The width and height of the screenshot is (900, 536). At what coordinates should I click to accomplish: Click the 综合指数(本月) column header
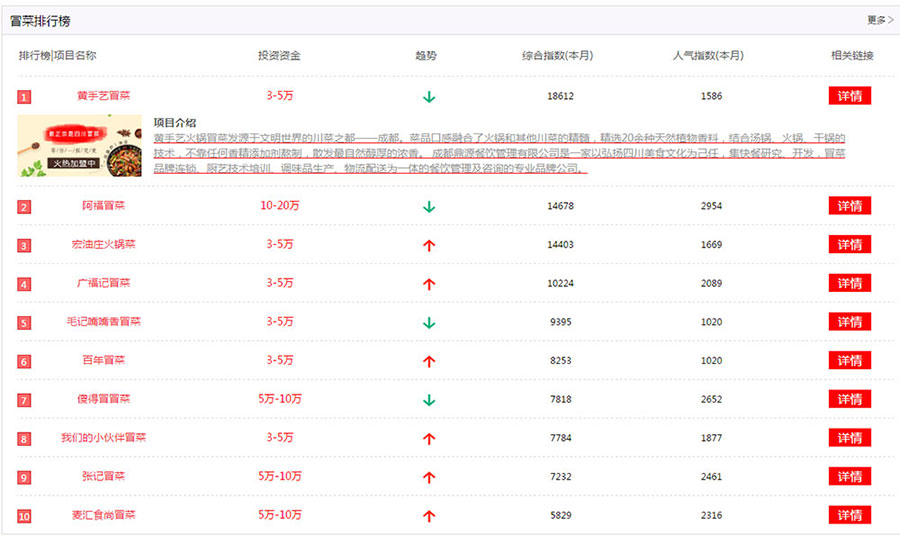(557, 56)
